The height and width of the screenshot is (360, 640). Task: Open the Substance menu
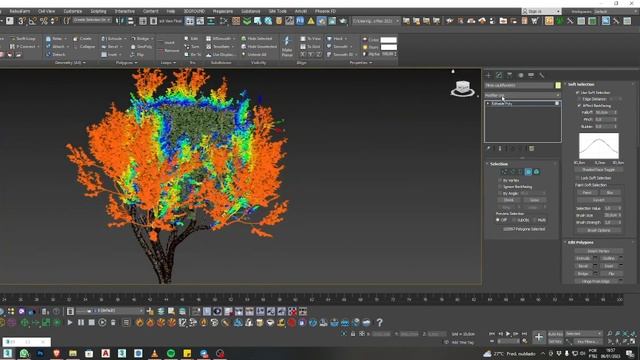coord(250,11)
